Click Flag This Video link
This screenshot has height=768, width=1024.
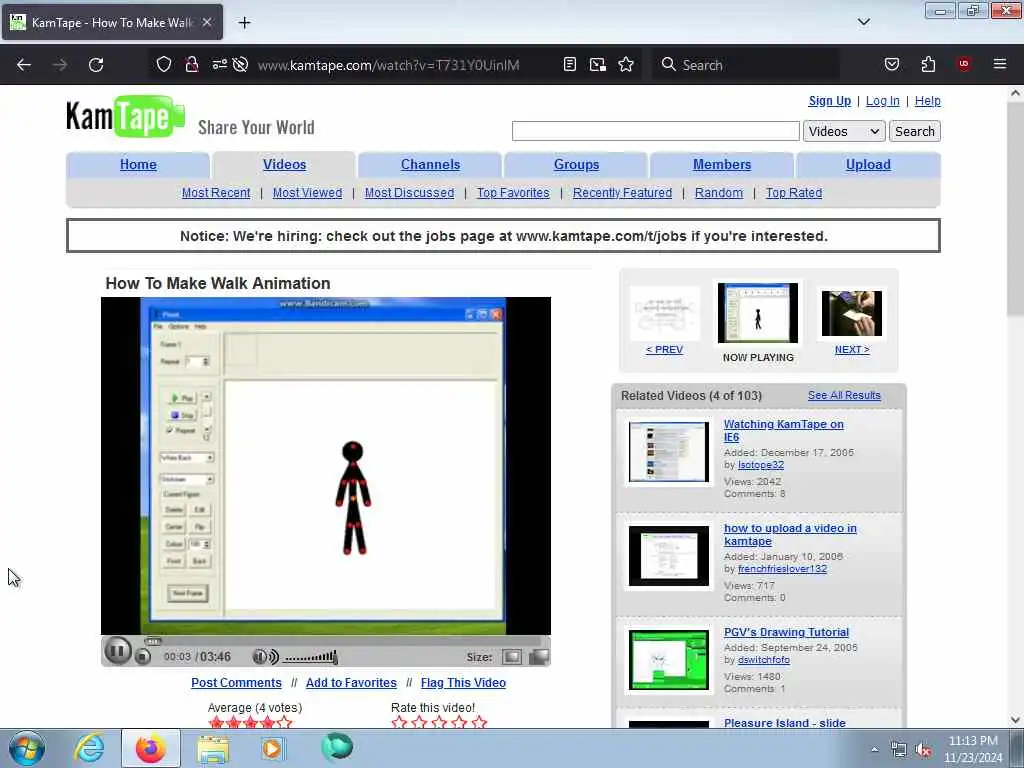click(463, 682)
